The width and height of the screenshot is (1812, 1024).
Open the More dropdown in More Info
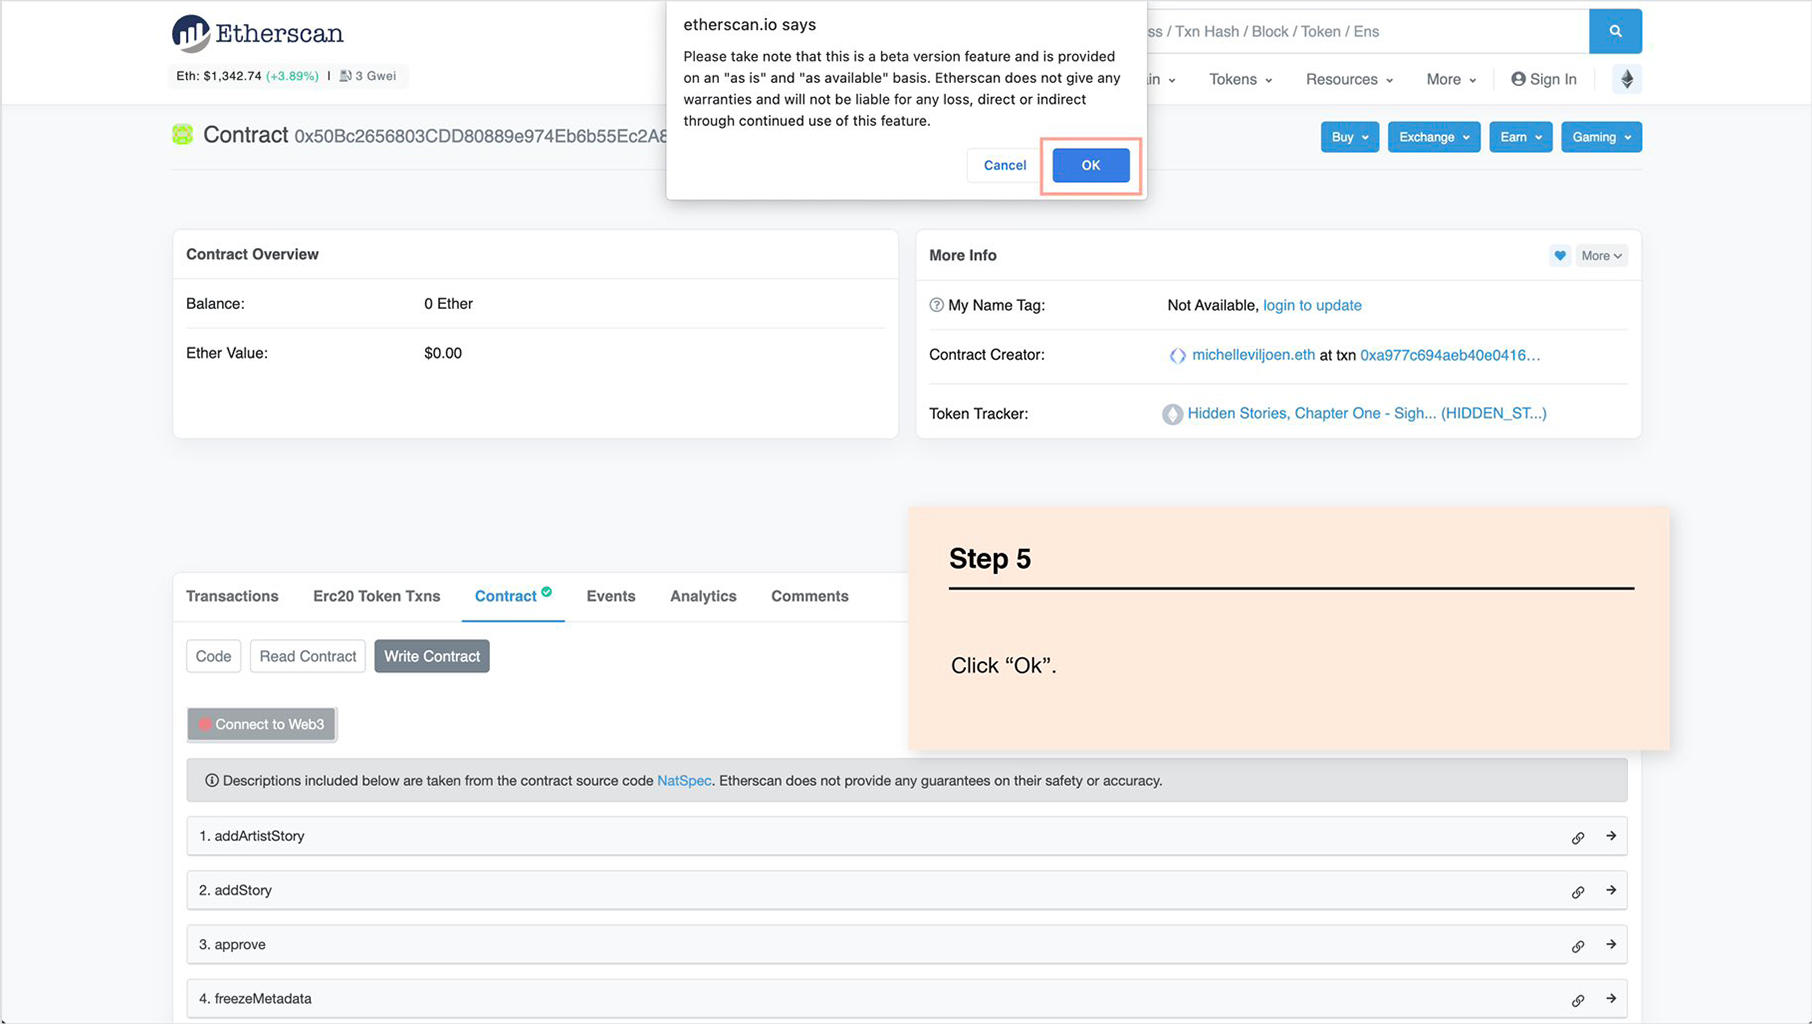pos(1601,256)
